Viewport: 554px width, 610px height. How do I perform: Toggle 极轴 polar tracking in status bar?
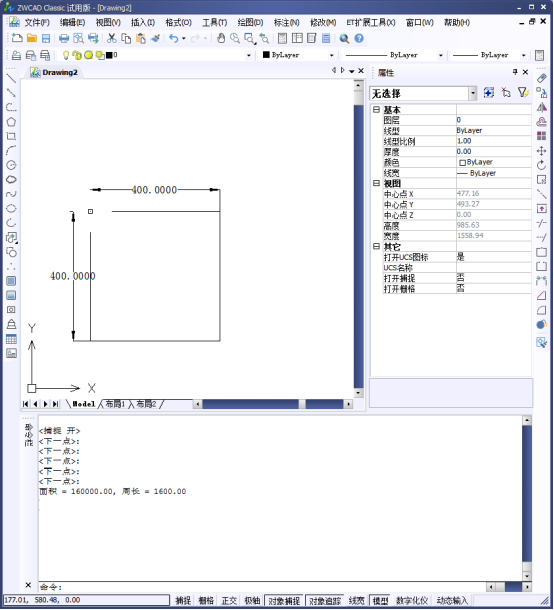252,600
